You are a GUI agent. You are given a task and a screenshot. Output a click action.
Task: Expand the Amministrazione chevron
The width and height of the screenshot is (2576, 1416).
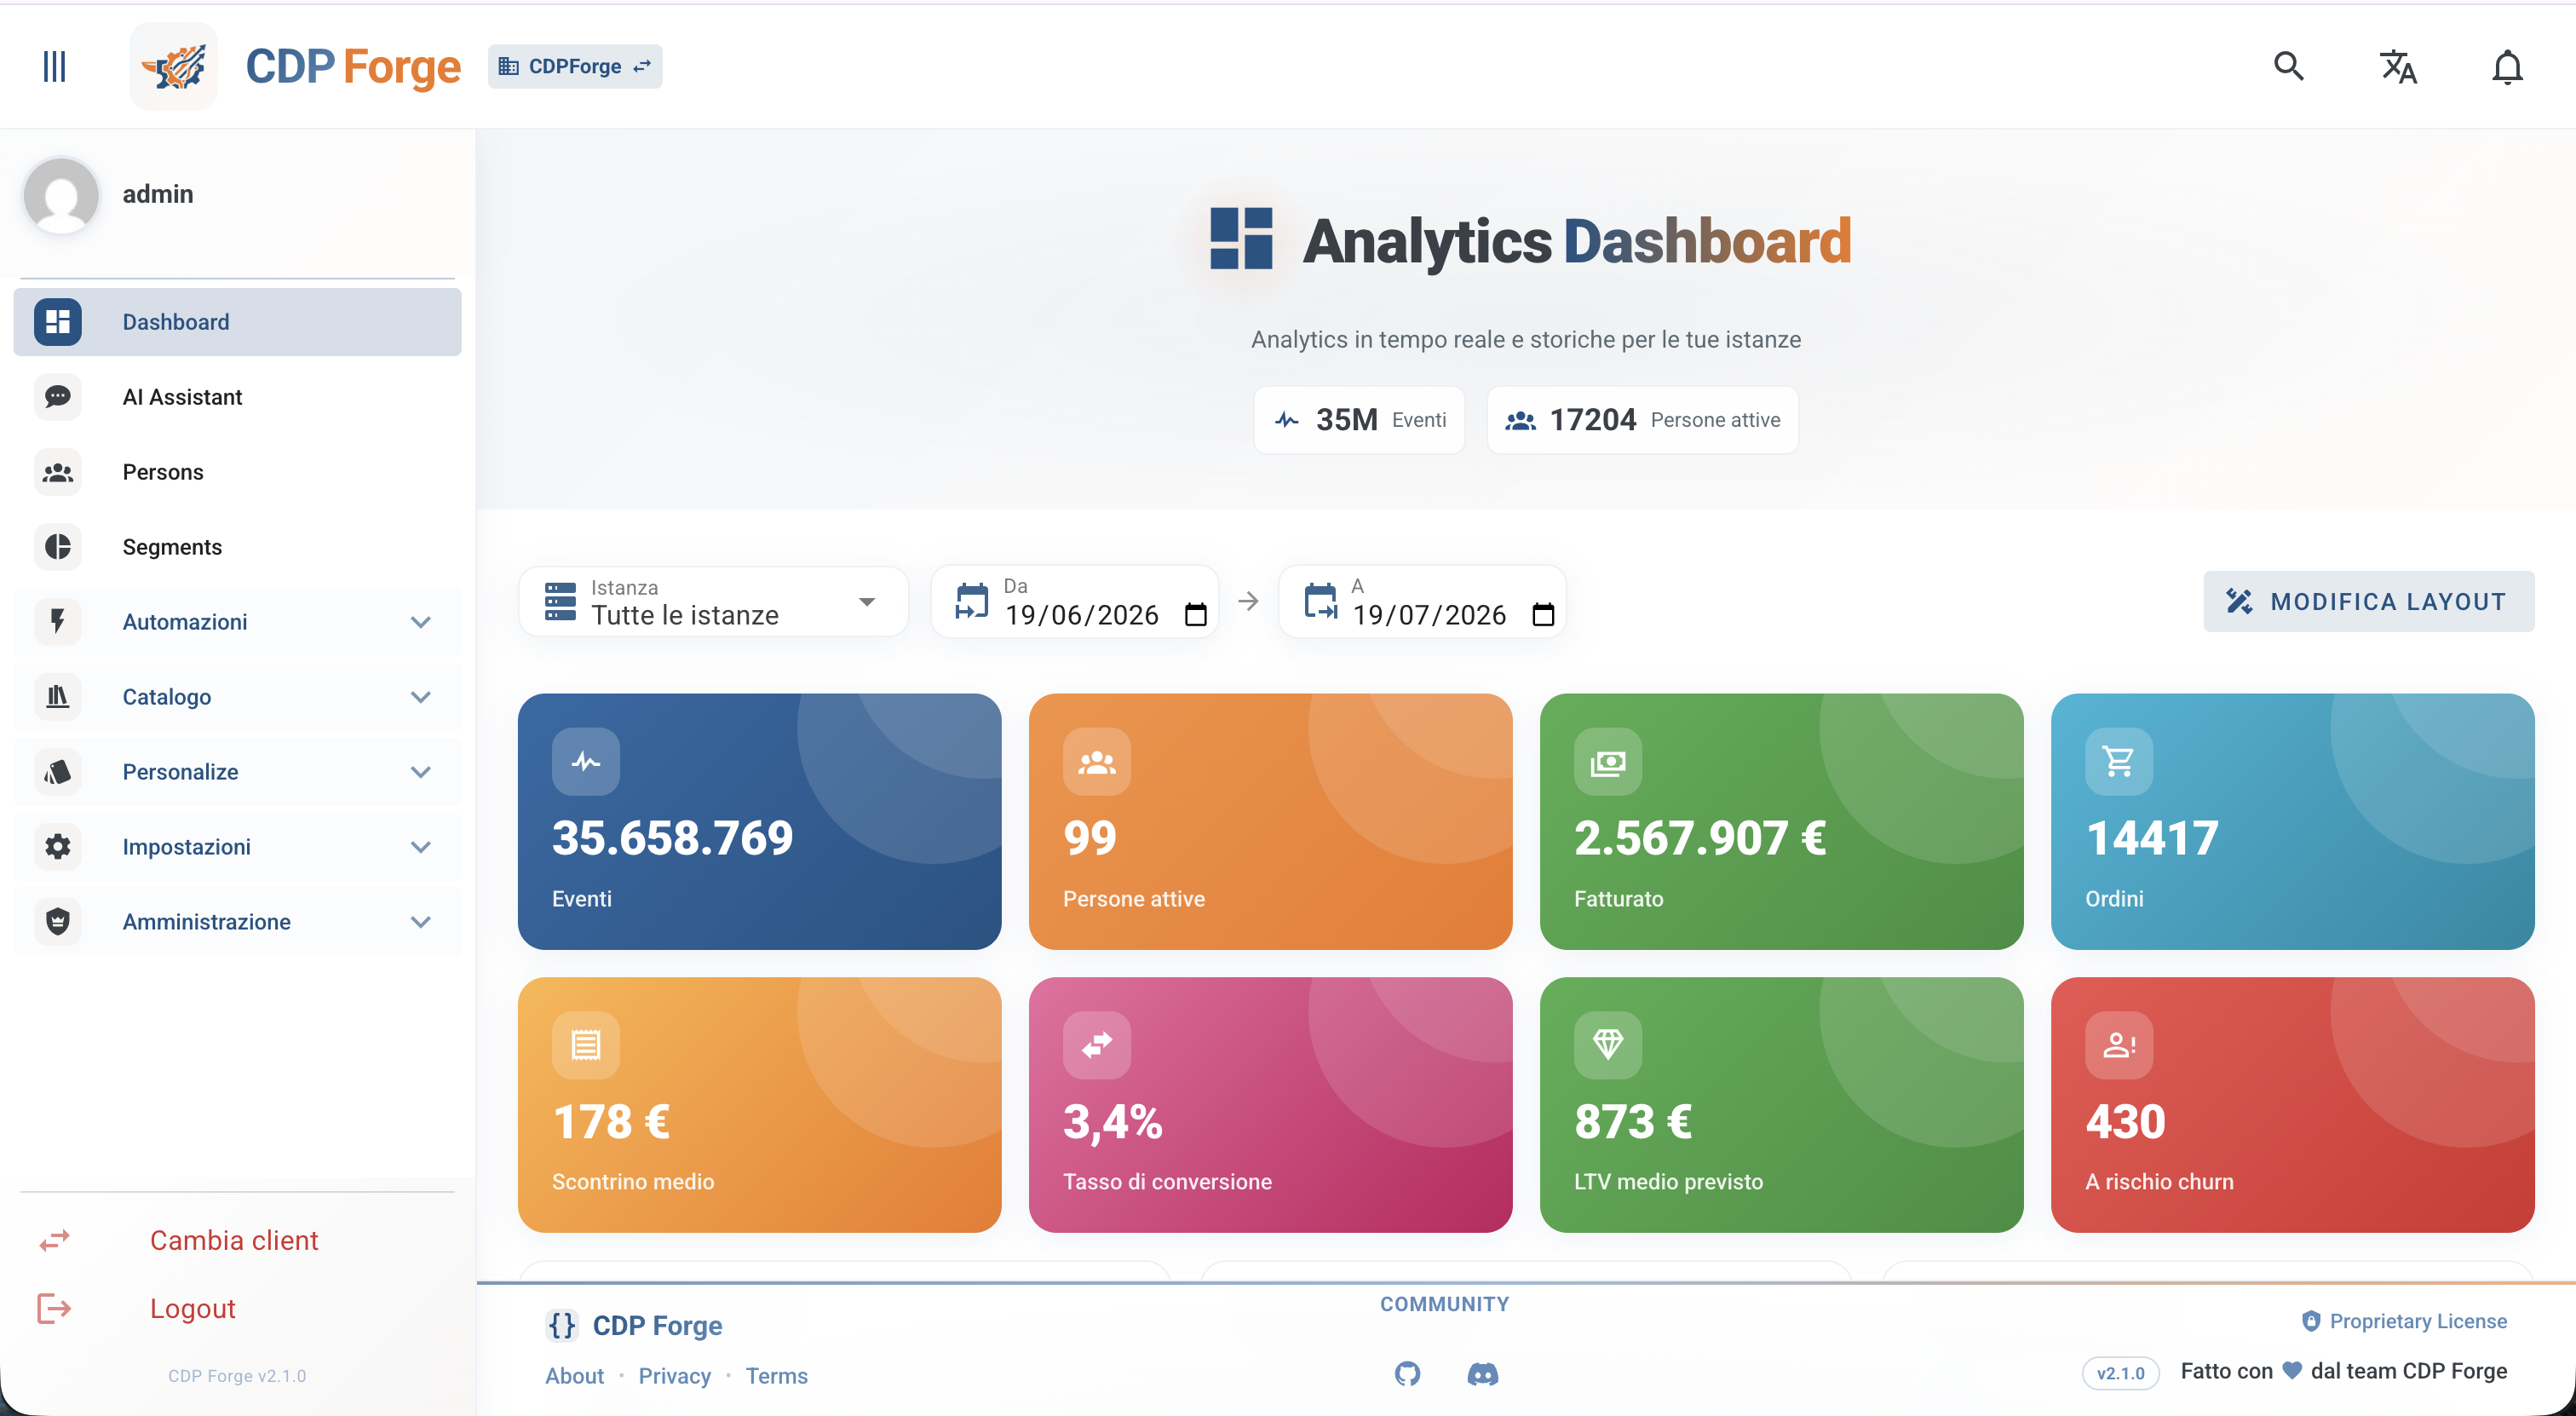pos(421,922)
